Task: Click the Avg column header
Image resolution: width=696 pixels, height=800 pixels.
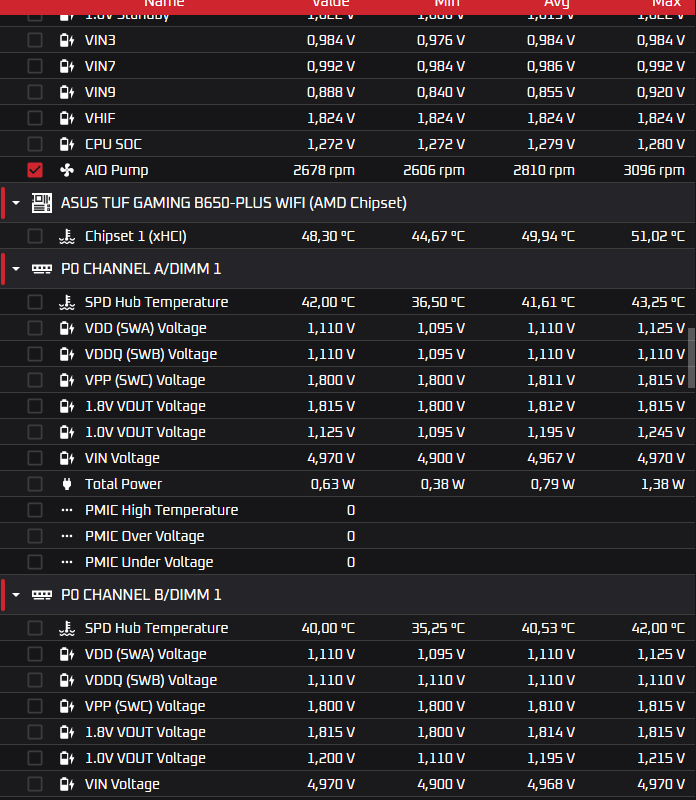Action: [557, 3]
